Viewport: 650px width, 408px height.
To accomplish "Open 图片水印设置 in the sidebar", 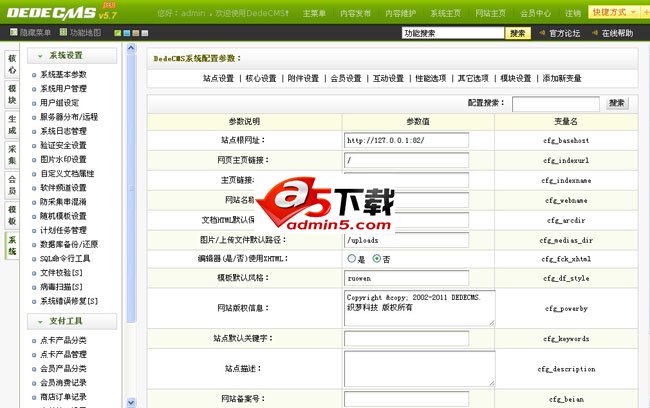I will click(63, 159).
